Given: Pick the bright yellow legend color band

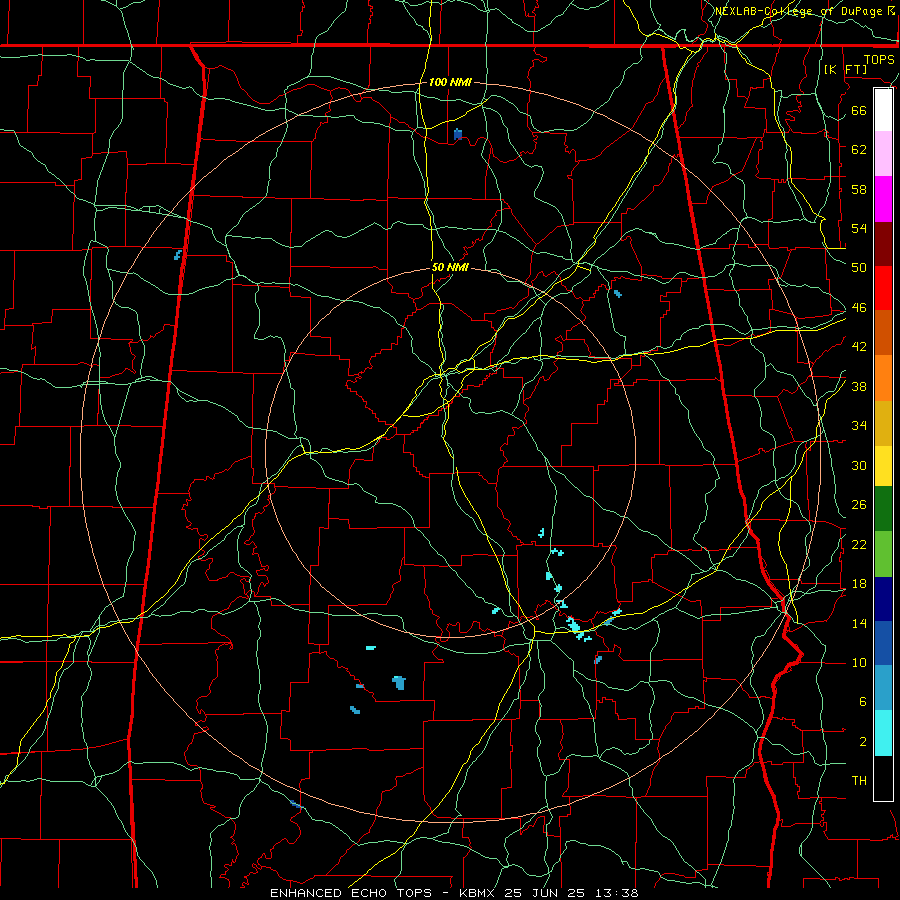Looking at the screenshot, I should 883,466.
